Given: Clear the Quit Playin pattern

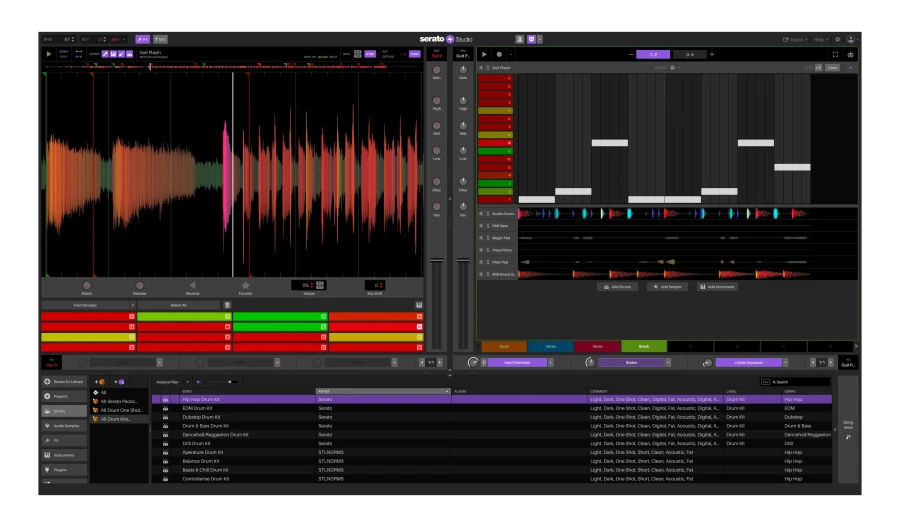Looking at the screenshot, I should point(832,68).
